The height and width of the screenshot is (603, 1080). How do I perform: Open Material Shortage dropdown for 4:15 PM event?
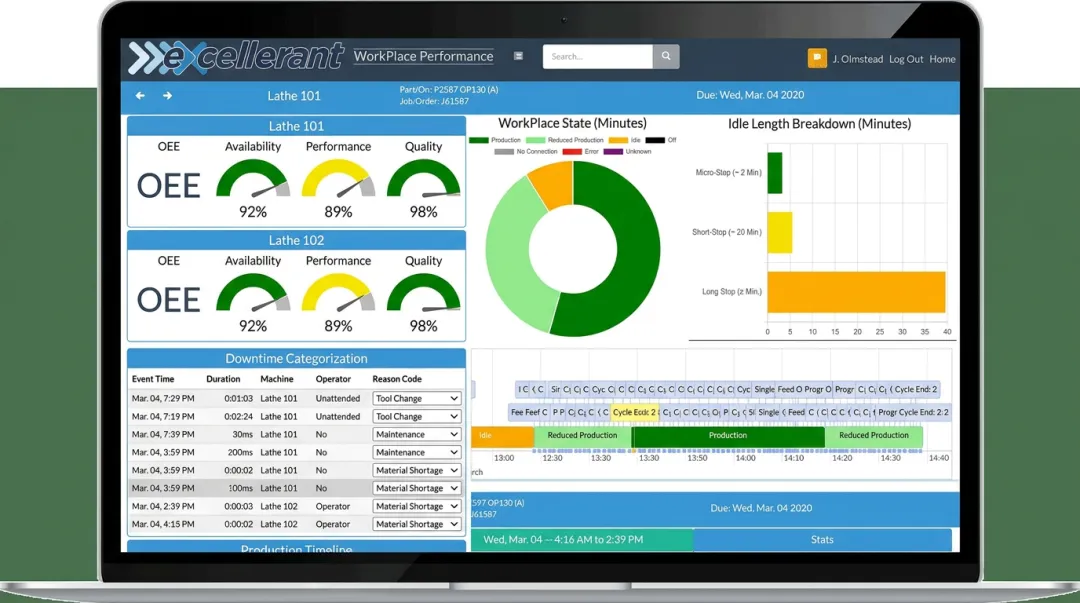click(x=417, y=524)
